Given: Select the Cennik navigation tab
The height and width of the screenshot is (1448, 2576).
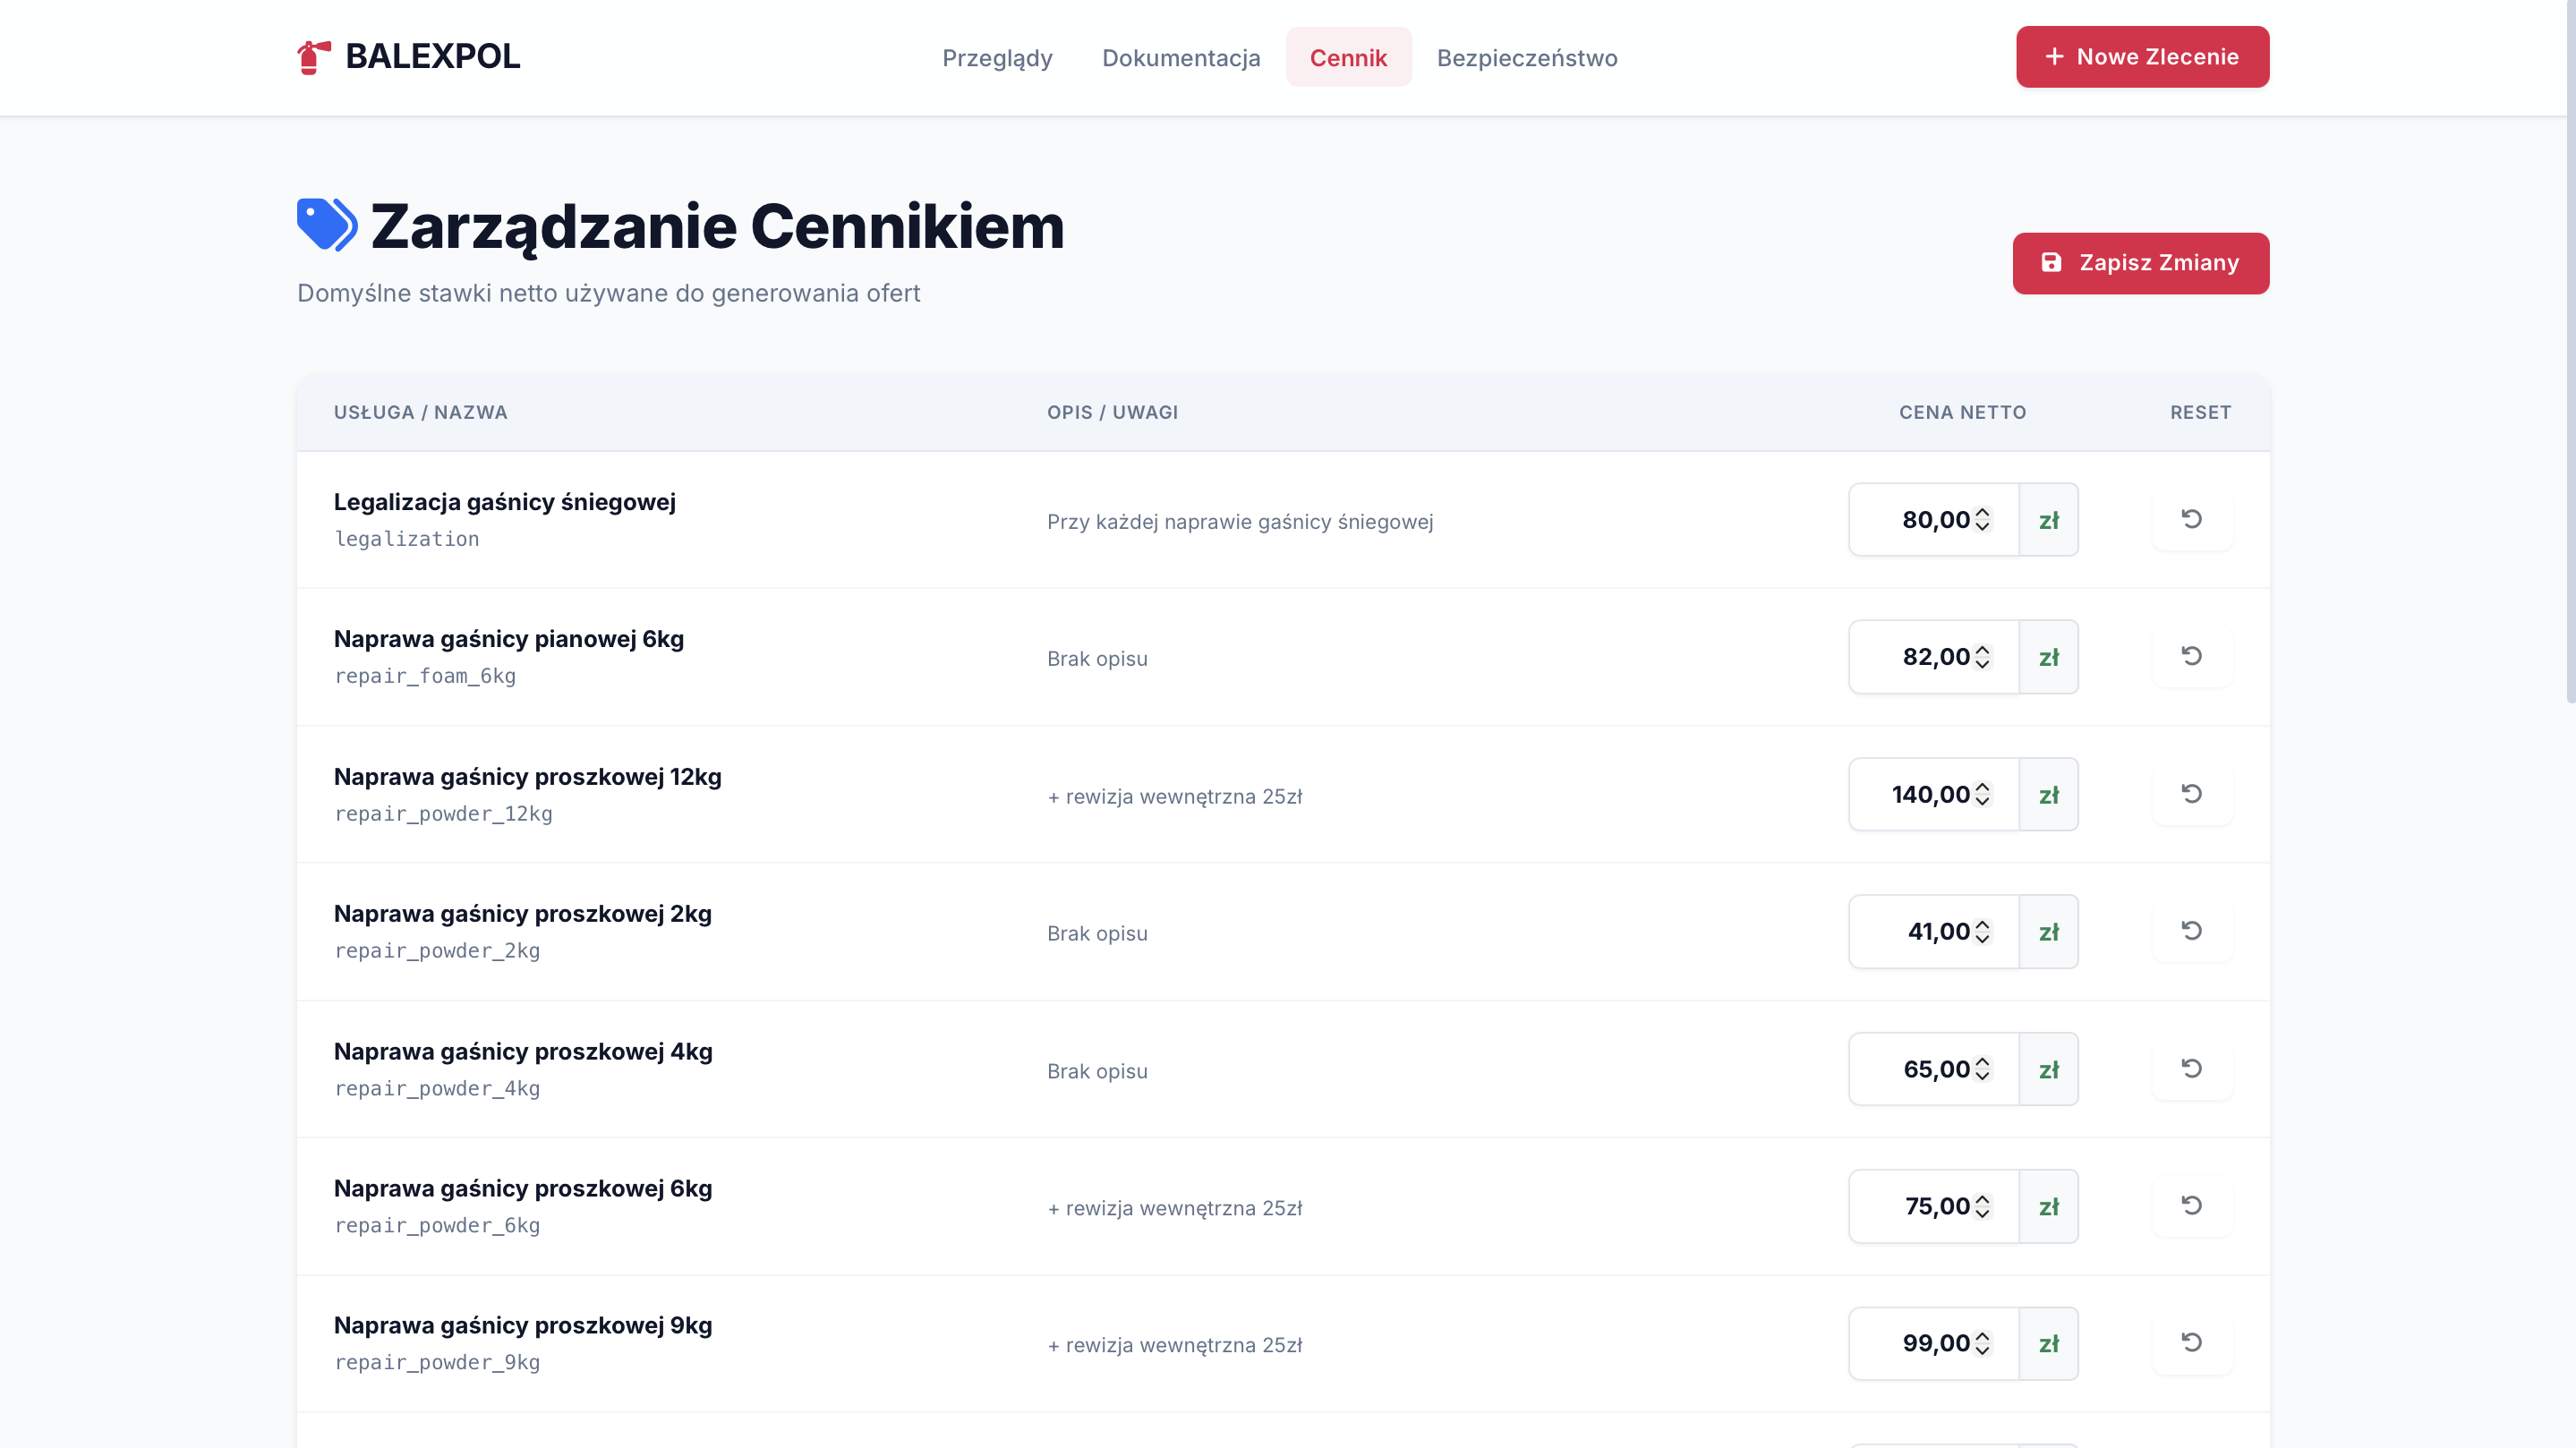Looking at the screenshot, I should point(1348,58).
